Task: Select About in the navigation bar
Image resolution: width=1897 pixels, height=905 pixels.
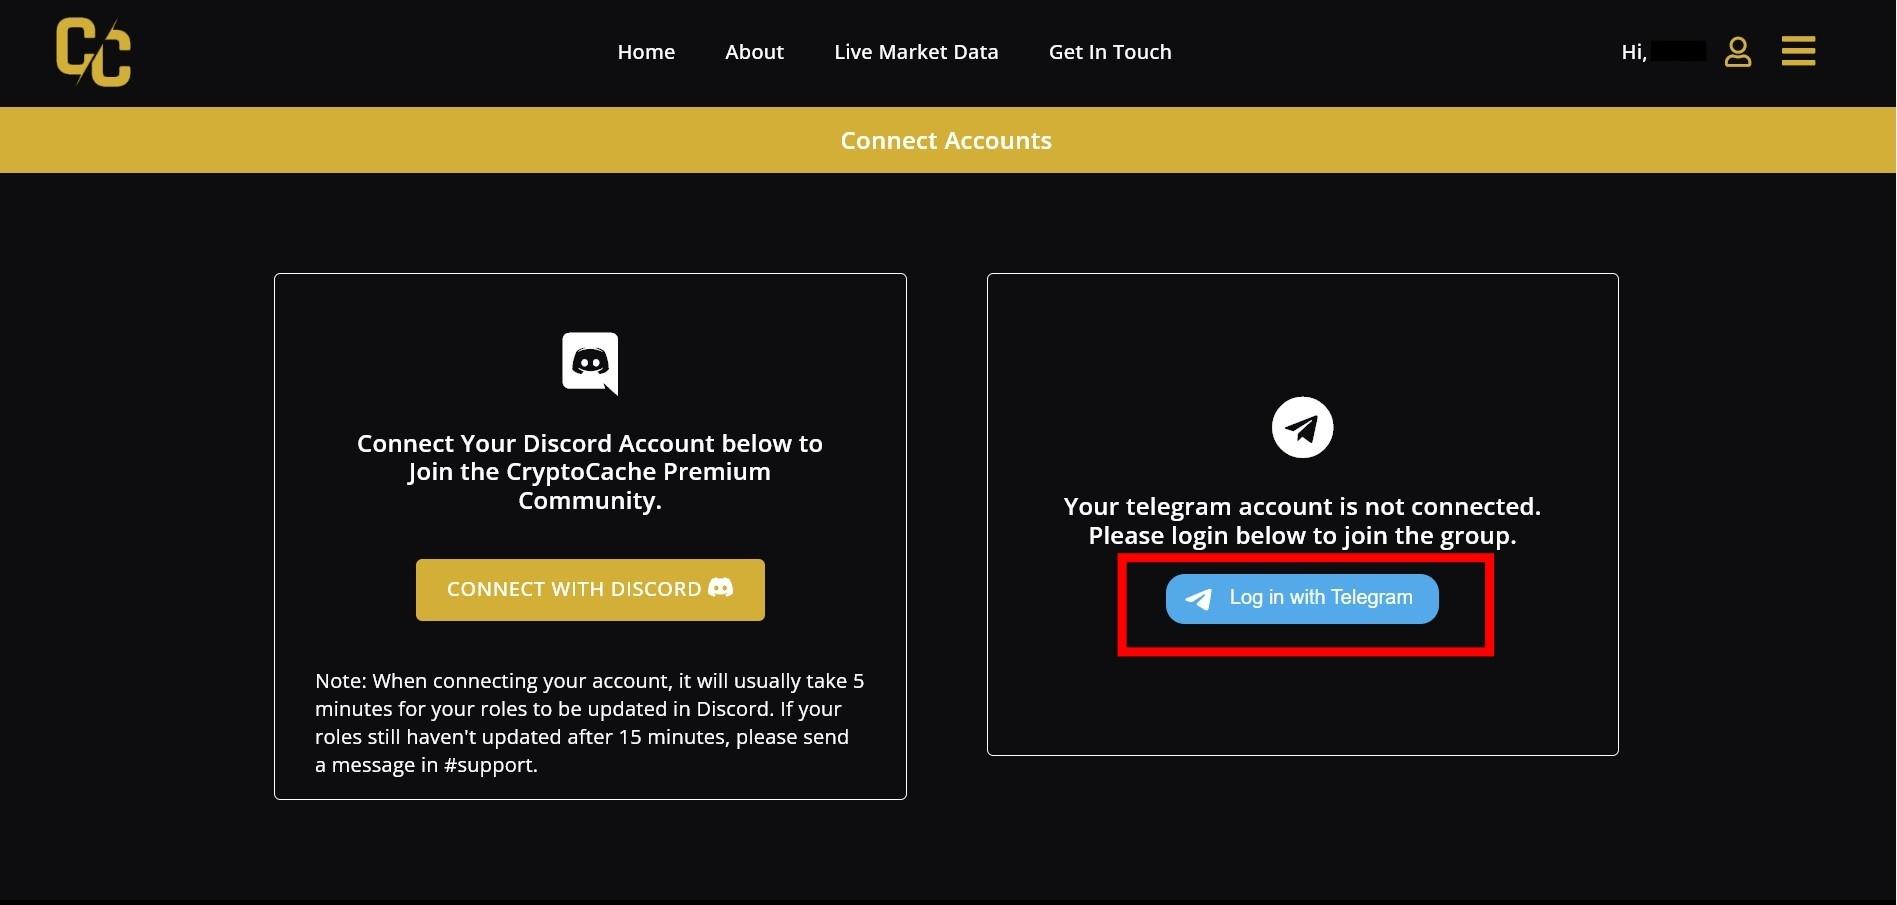Action: [x=754, y=51]
